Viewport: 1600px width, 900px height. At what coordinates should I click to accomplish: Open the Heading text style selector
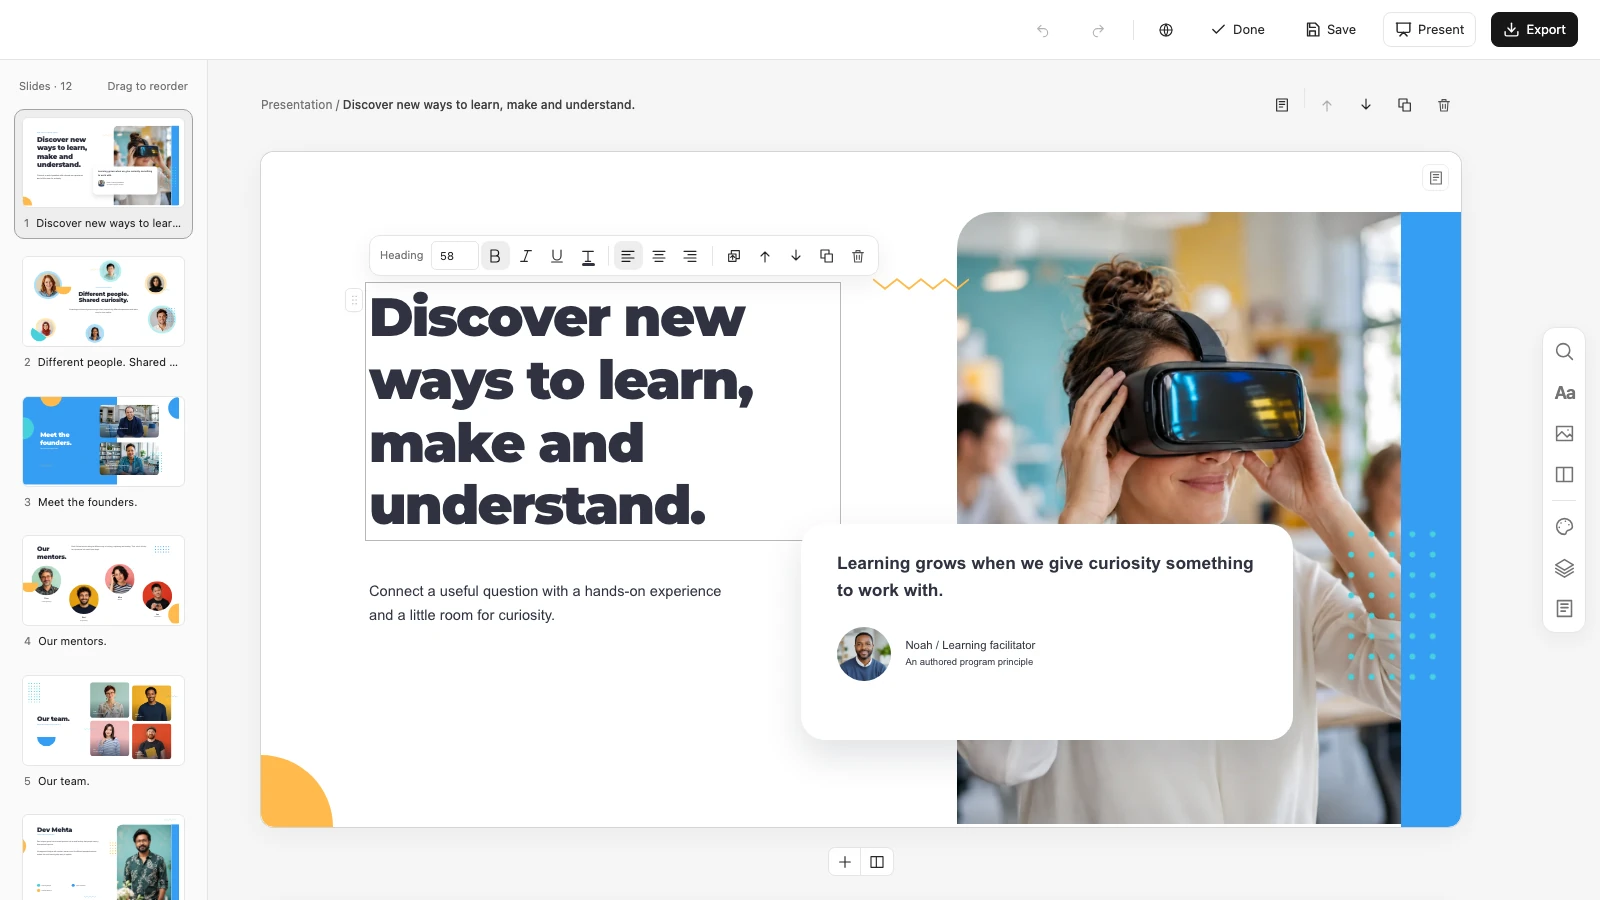(x=402, y=256)
